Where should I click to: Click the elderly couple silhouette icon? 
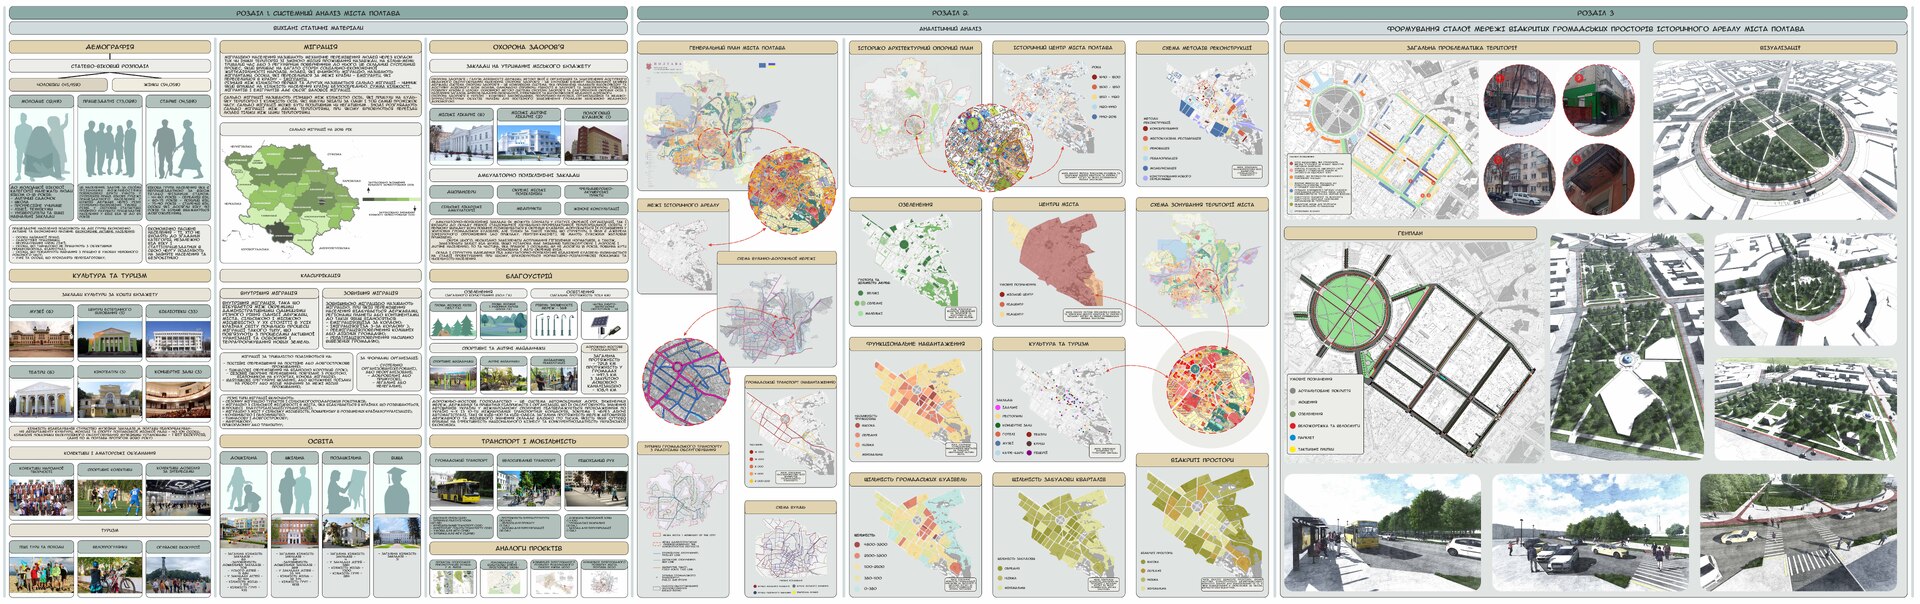178,146
